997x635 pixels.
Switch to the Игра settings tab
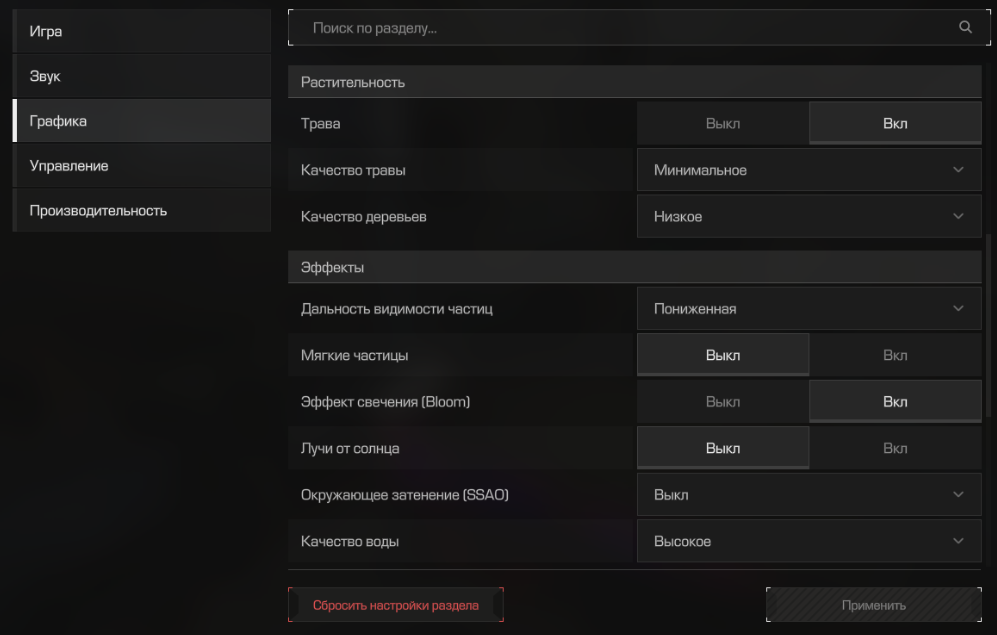(x=142, y=31)
